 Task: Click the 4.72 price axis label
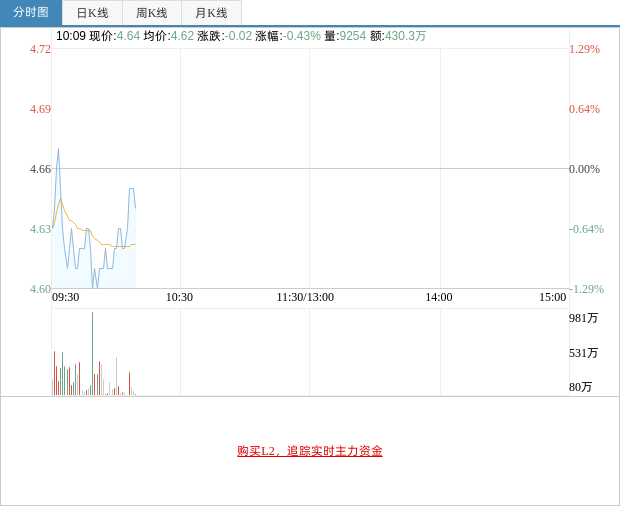(x=40, y=49)
